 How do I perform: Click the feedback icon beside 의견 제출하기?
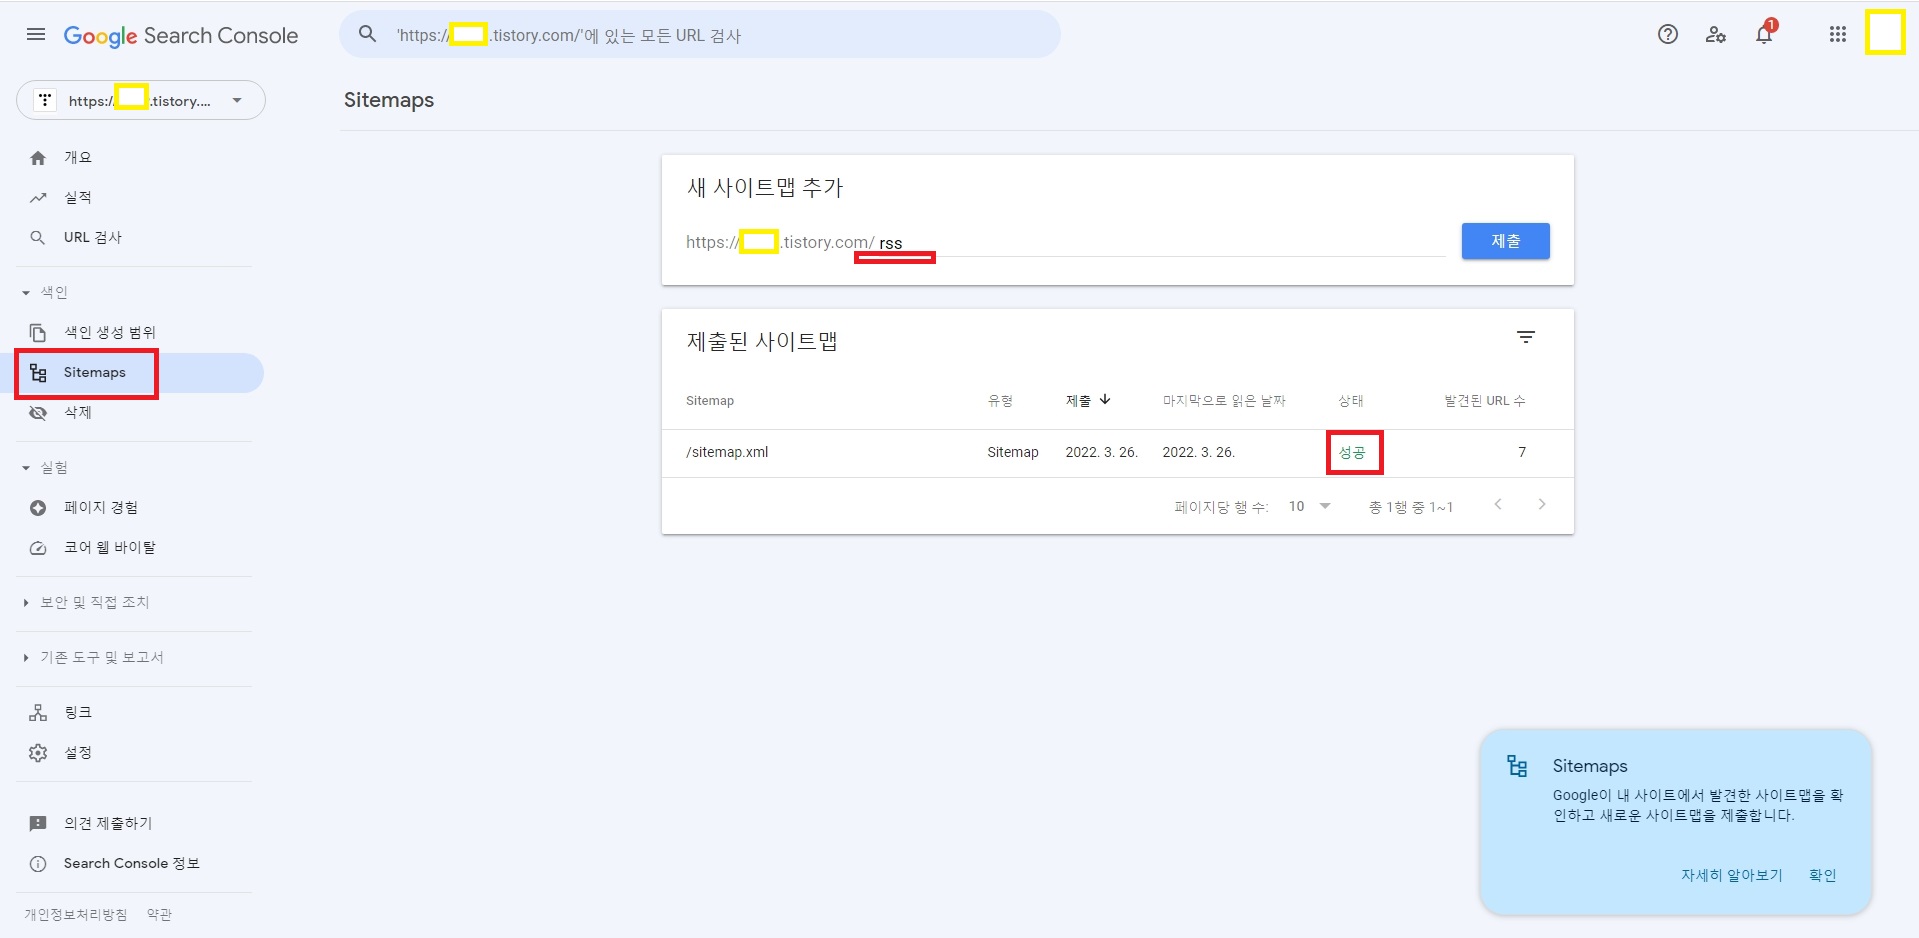tap(38, 824)
